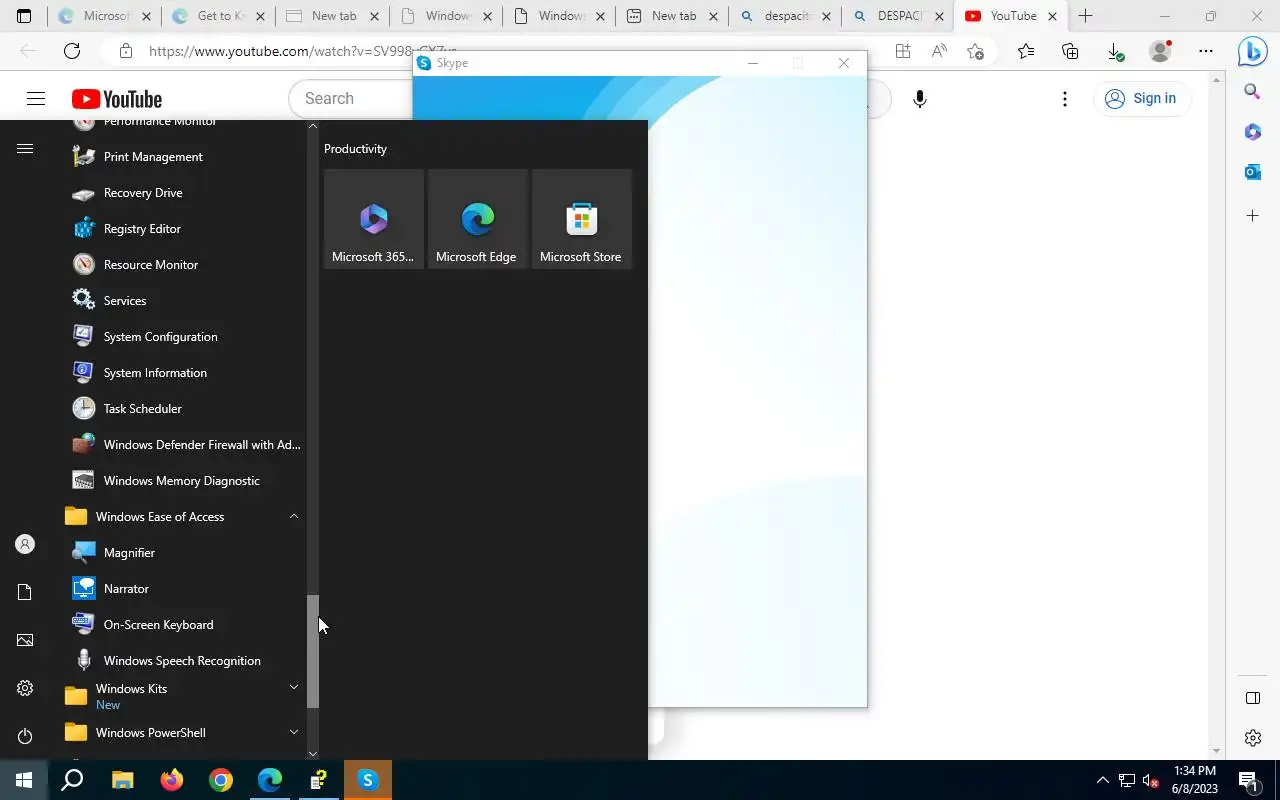The image size is (1280, 800).
Task: Open Windows Defender Firewall with Advanced Security
Action: 185,445
